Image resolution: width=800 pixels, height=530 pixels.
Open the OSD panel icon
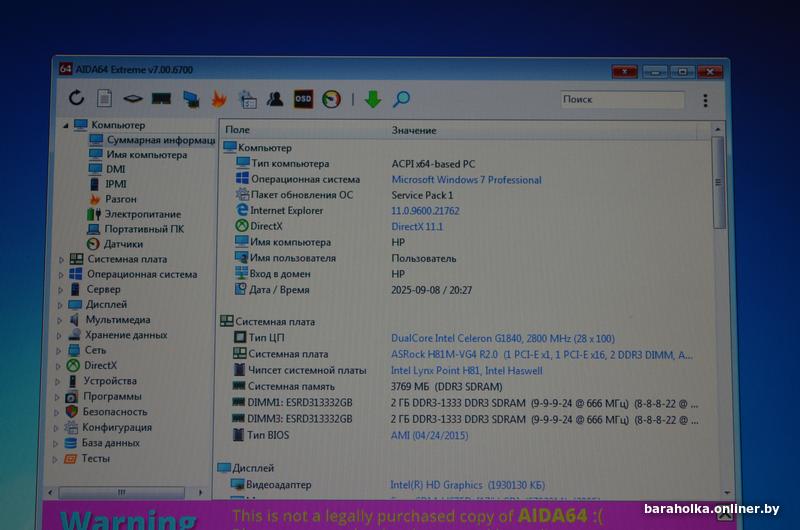click(x=303, y=99)
